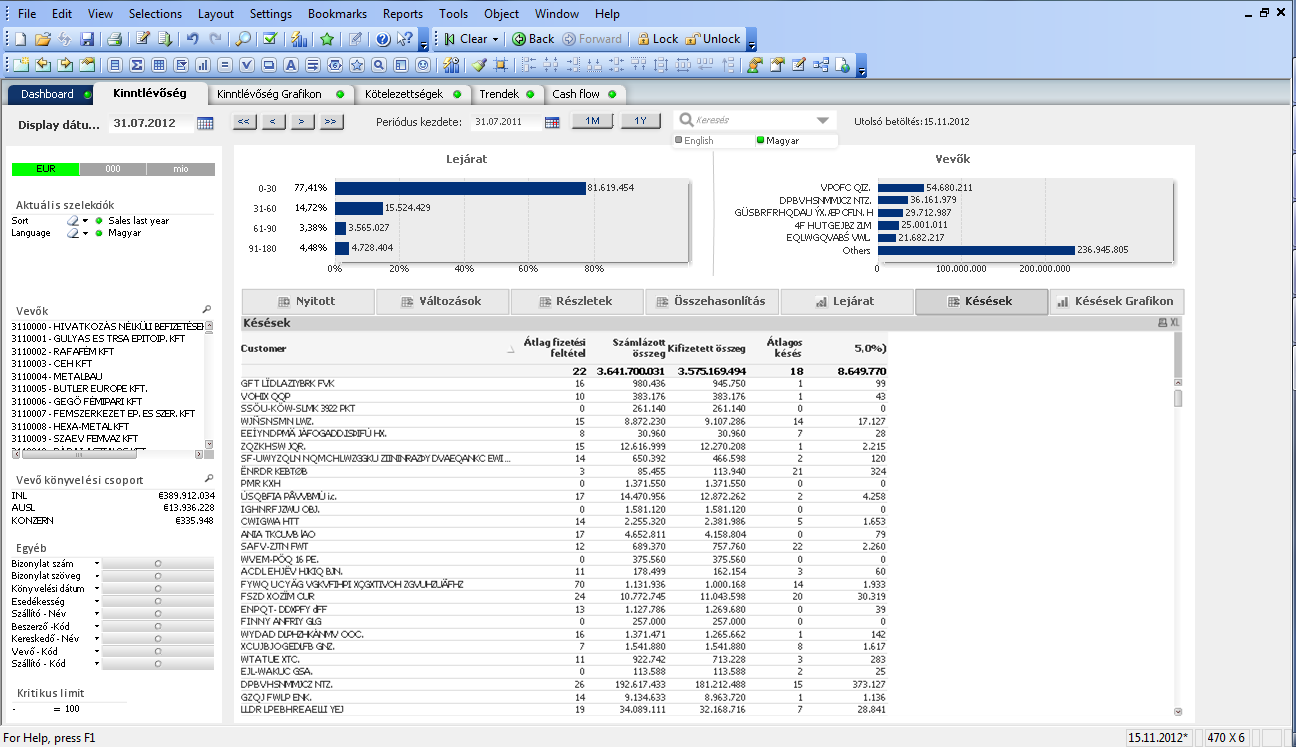Expand the Esedékesség dropdown
1296x747 pixels.
[97, 601]
